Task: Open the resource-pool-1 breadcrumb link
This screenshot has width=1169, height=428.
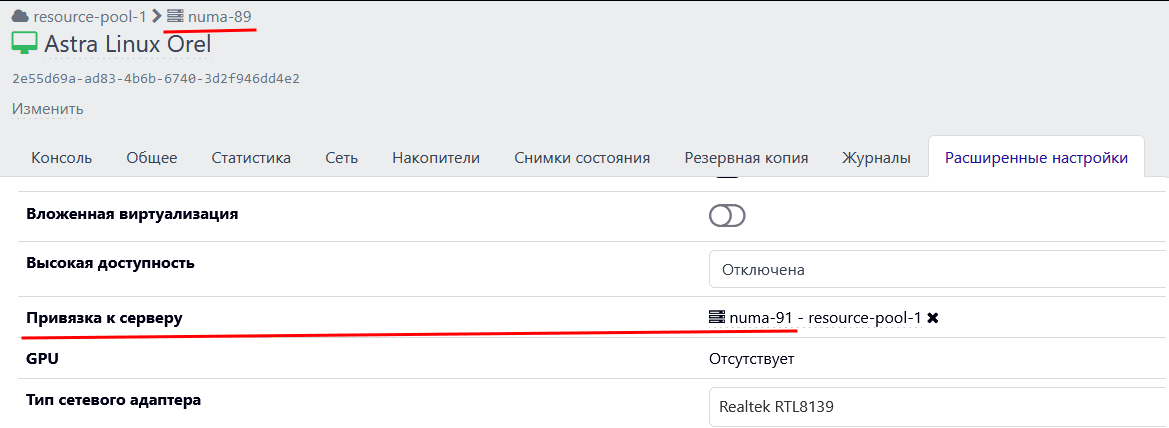Action: [89, 17]
